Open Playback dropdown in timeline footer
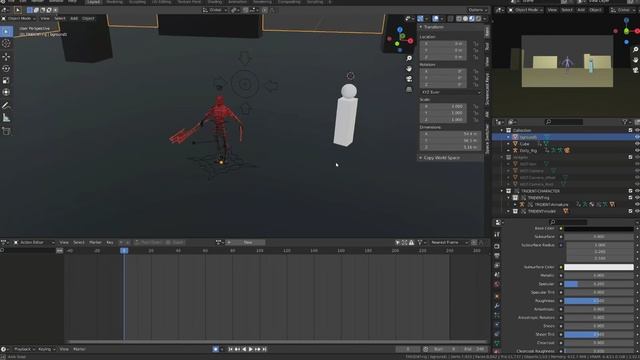 [x=23, y=349]
